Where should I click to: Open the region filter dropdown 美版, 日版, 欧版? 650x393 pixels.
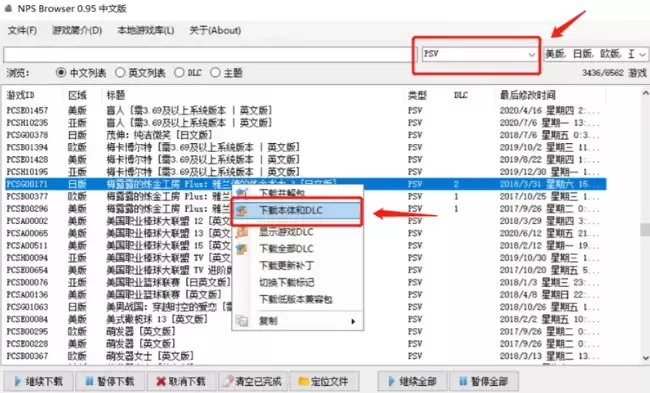point(596,54)
